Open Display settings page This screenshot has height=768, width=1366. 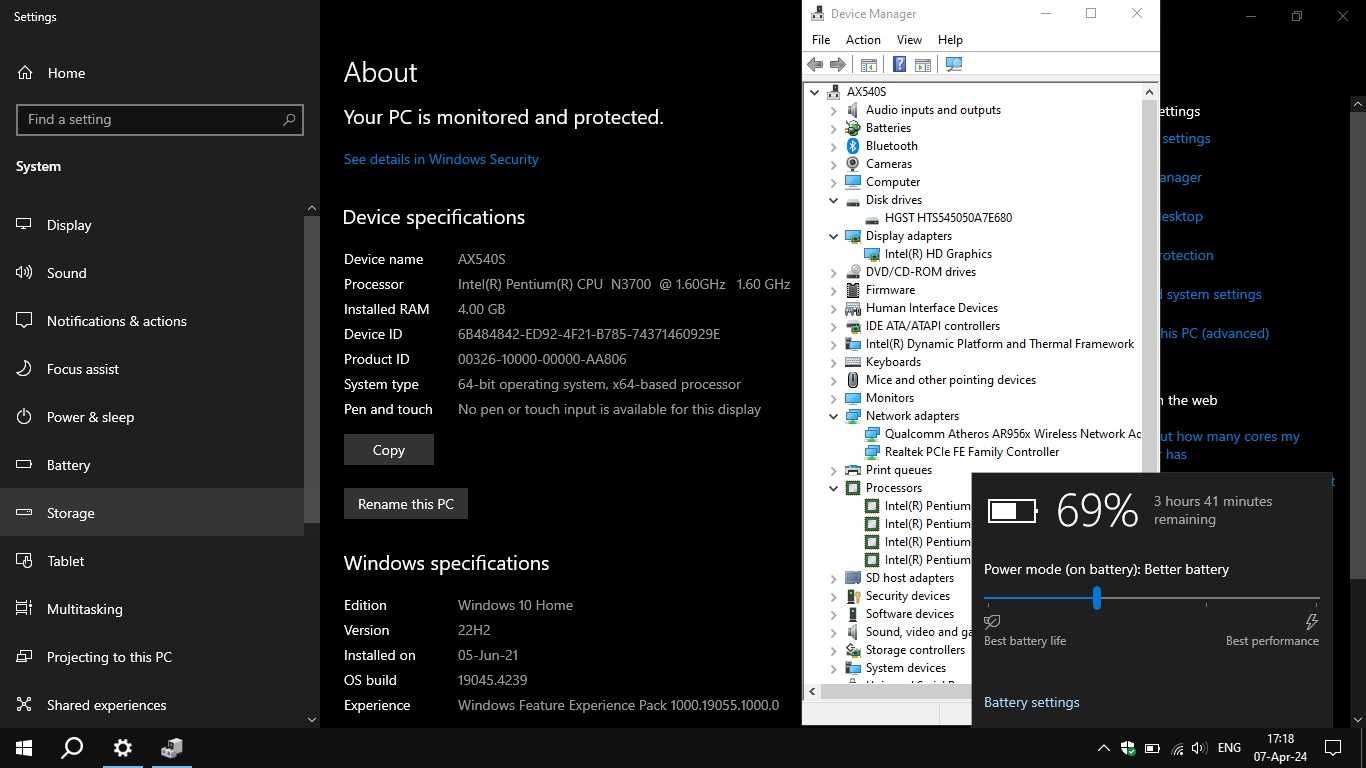pyautogui.click(x=152, y=225)
